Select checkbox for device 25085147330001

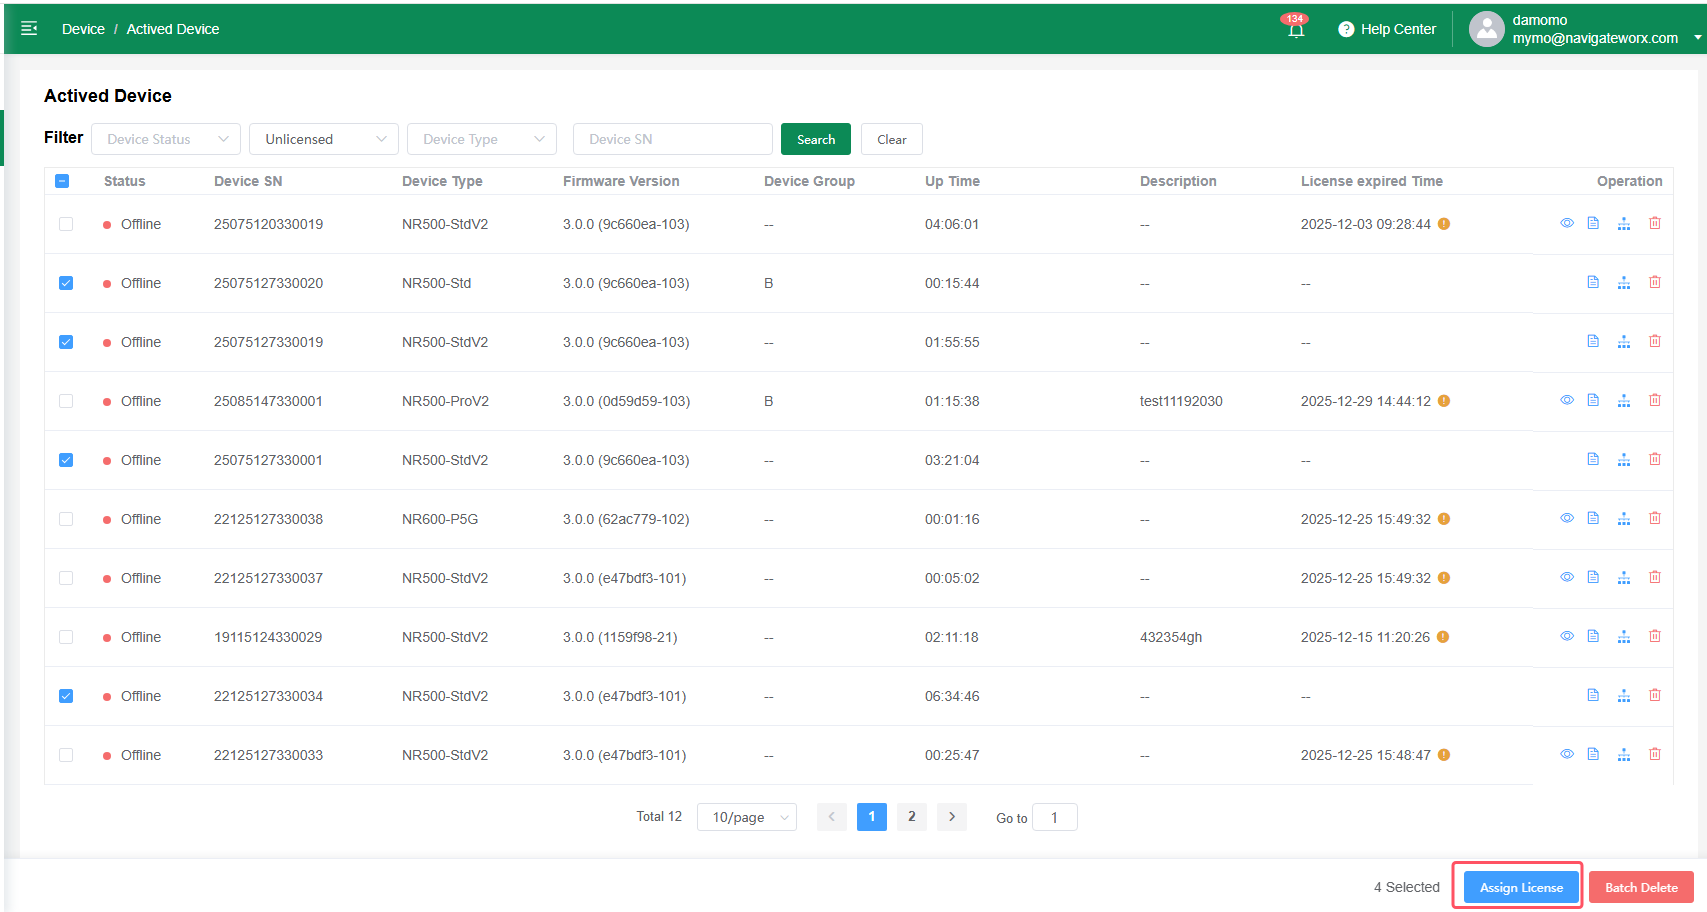point(66,401)
